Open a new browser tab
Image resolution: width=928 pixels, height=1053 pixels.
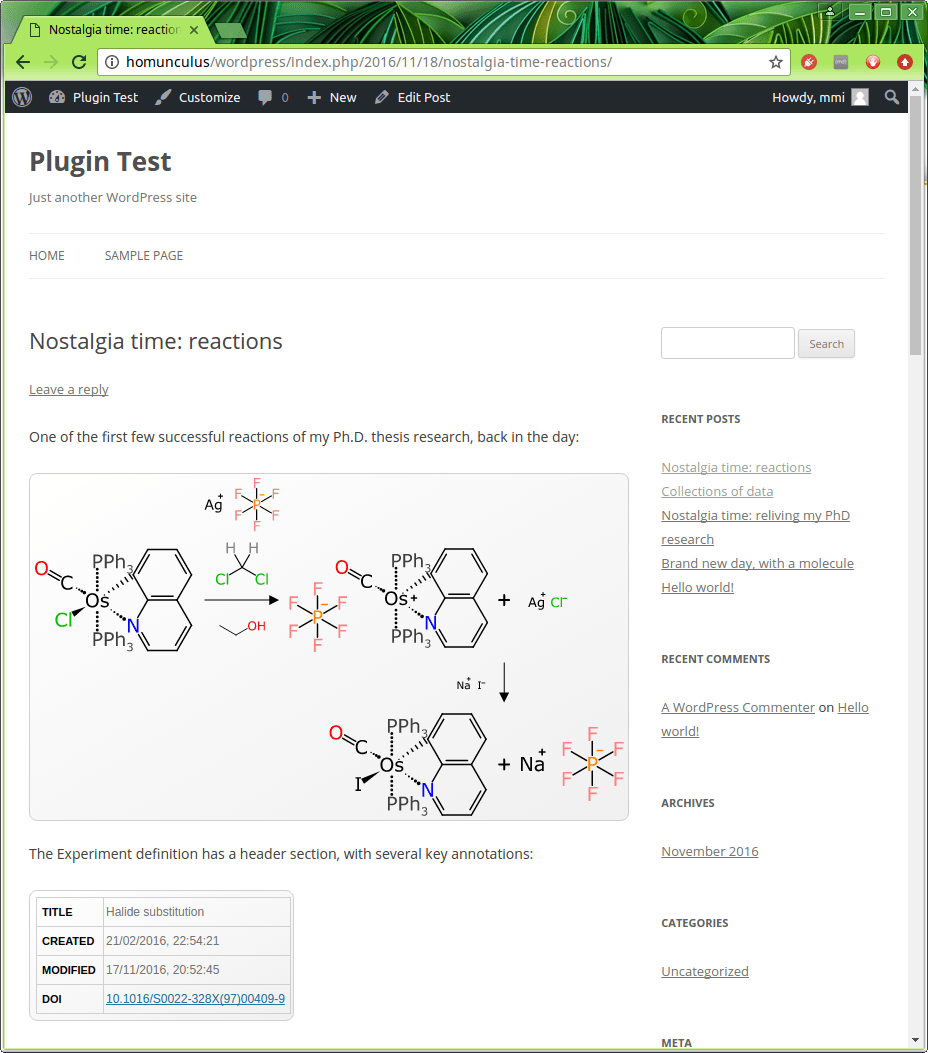(230, 30)
